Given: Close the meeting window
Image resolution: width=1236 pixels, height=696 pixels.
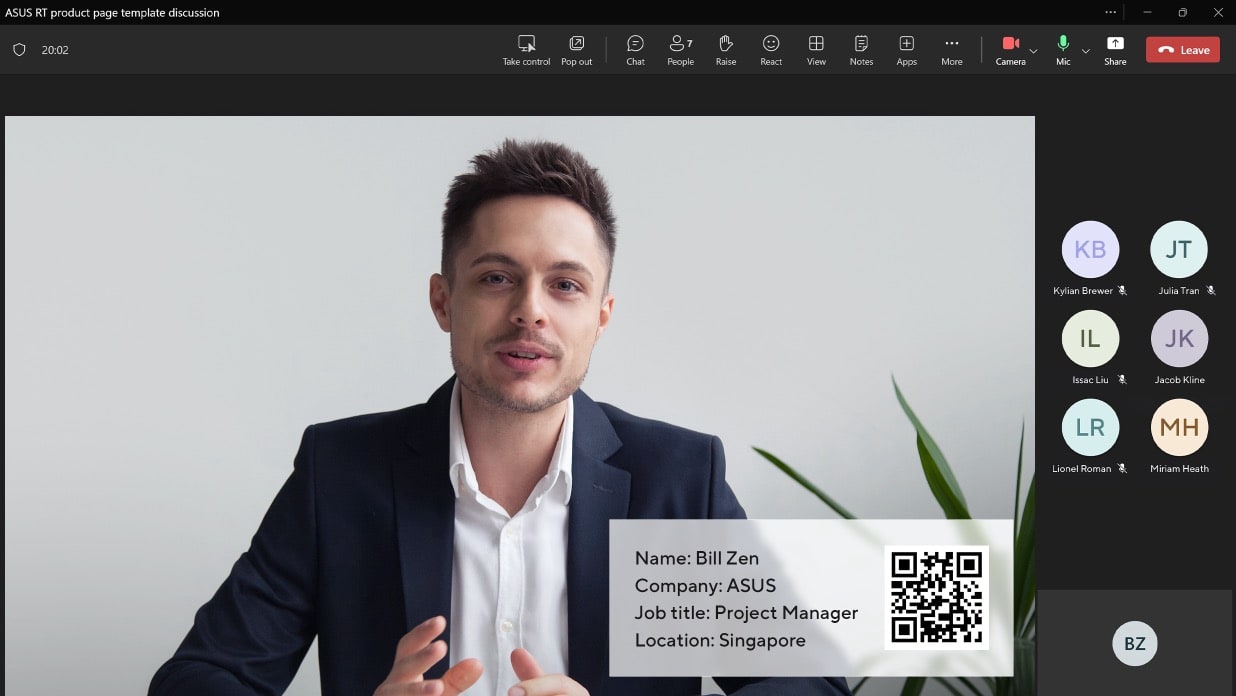Looking at the screenshot, I should (x=1218, y=12).
